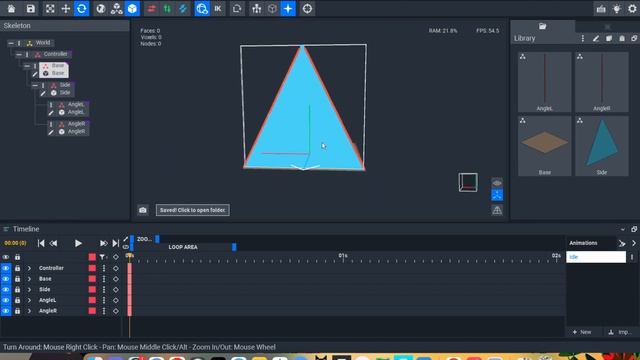Click the Library pencil edit icon

(596, 38)
